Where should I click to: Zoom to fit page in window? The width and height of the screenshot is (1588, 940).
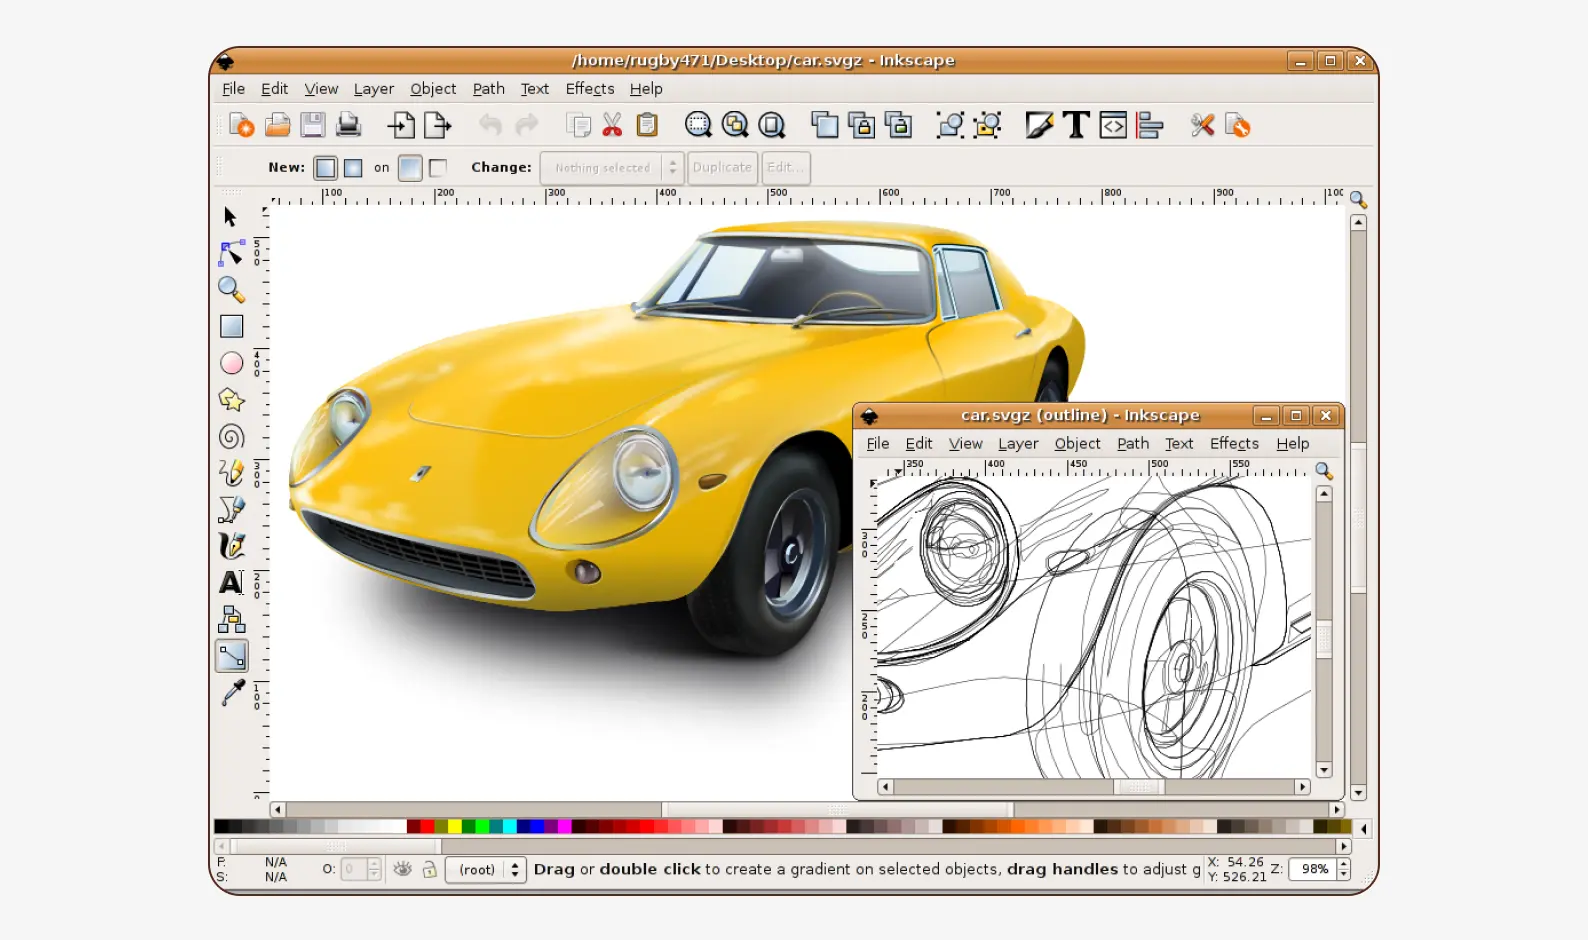(772, 125)
